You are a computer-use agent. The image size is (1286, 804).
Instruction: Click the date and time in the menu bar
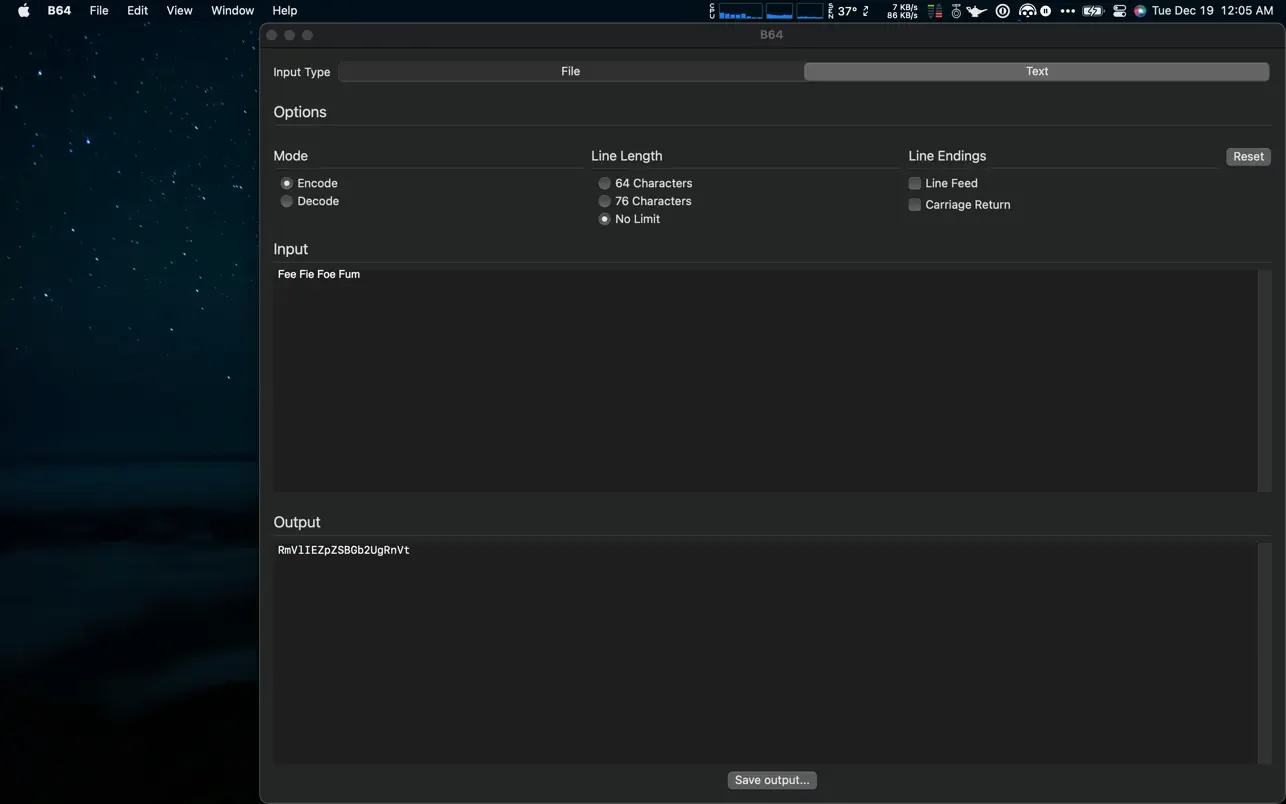[1212, 11]
